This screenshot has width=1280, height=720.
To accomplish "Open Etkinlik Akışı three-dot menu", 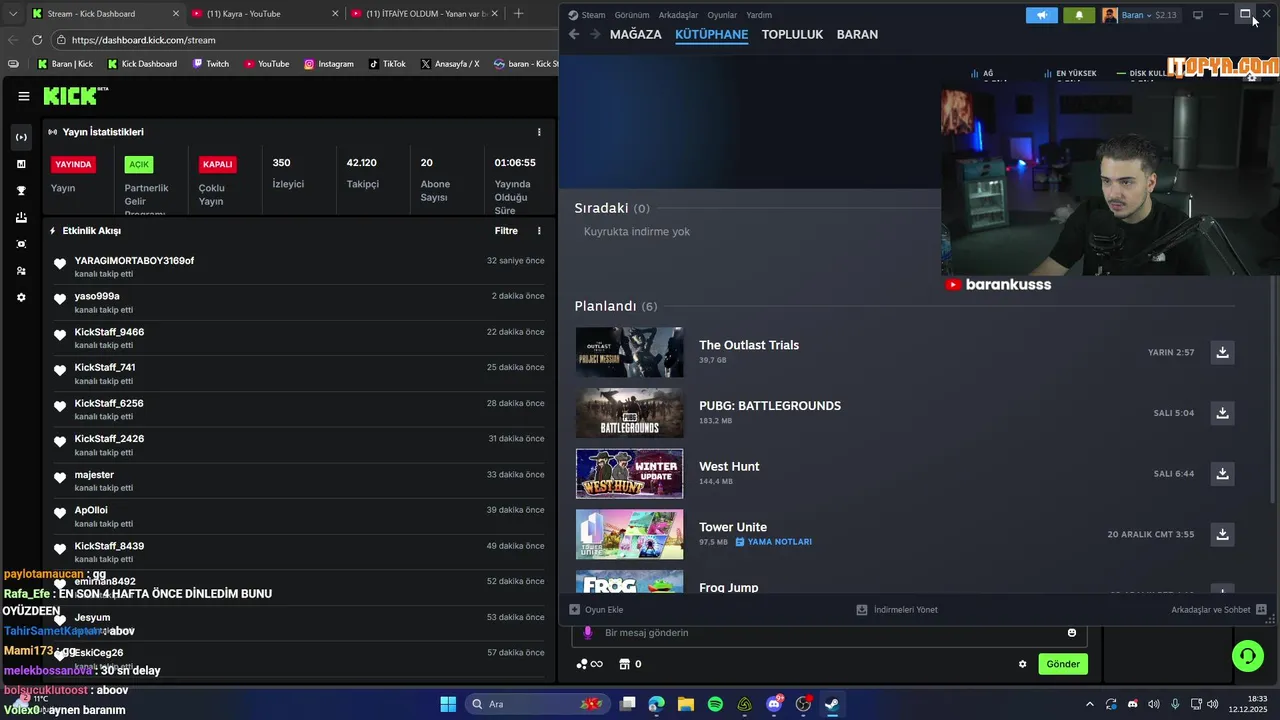I will [x=539, y=231].
